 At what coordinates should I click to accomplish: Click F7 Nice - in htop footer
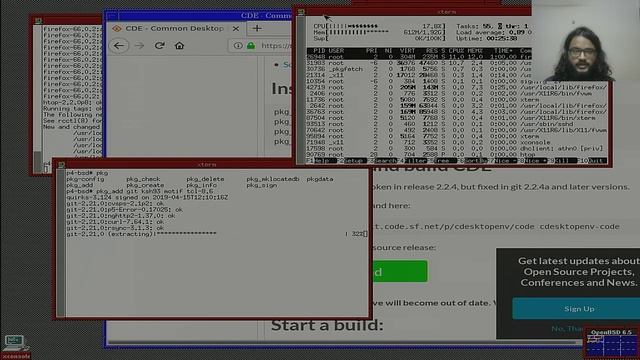coord(502,161)
